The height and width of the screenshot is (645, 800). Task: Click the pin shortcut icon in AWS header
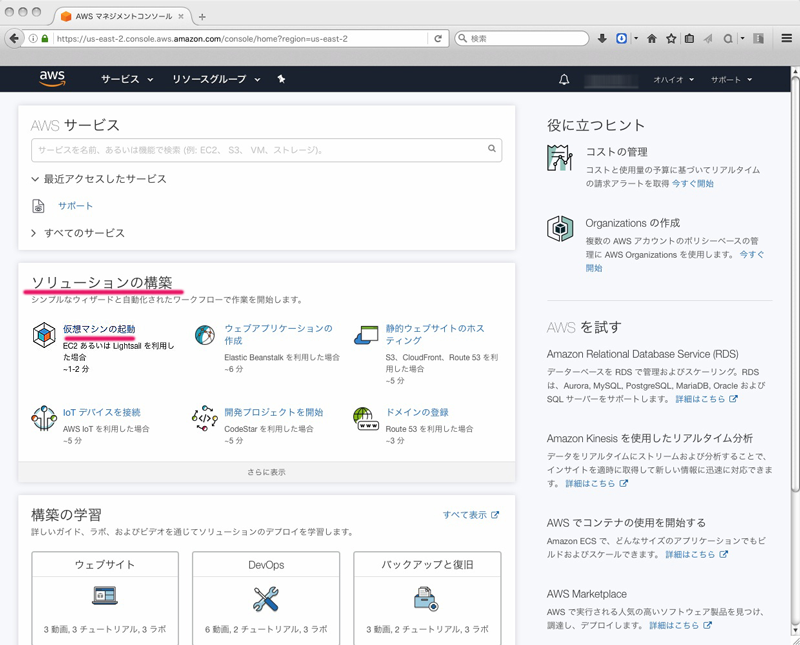coord(281,79)
